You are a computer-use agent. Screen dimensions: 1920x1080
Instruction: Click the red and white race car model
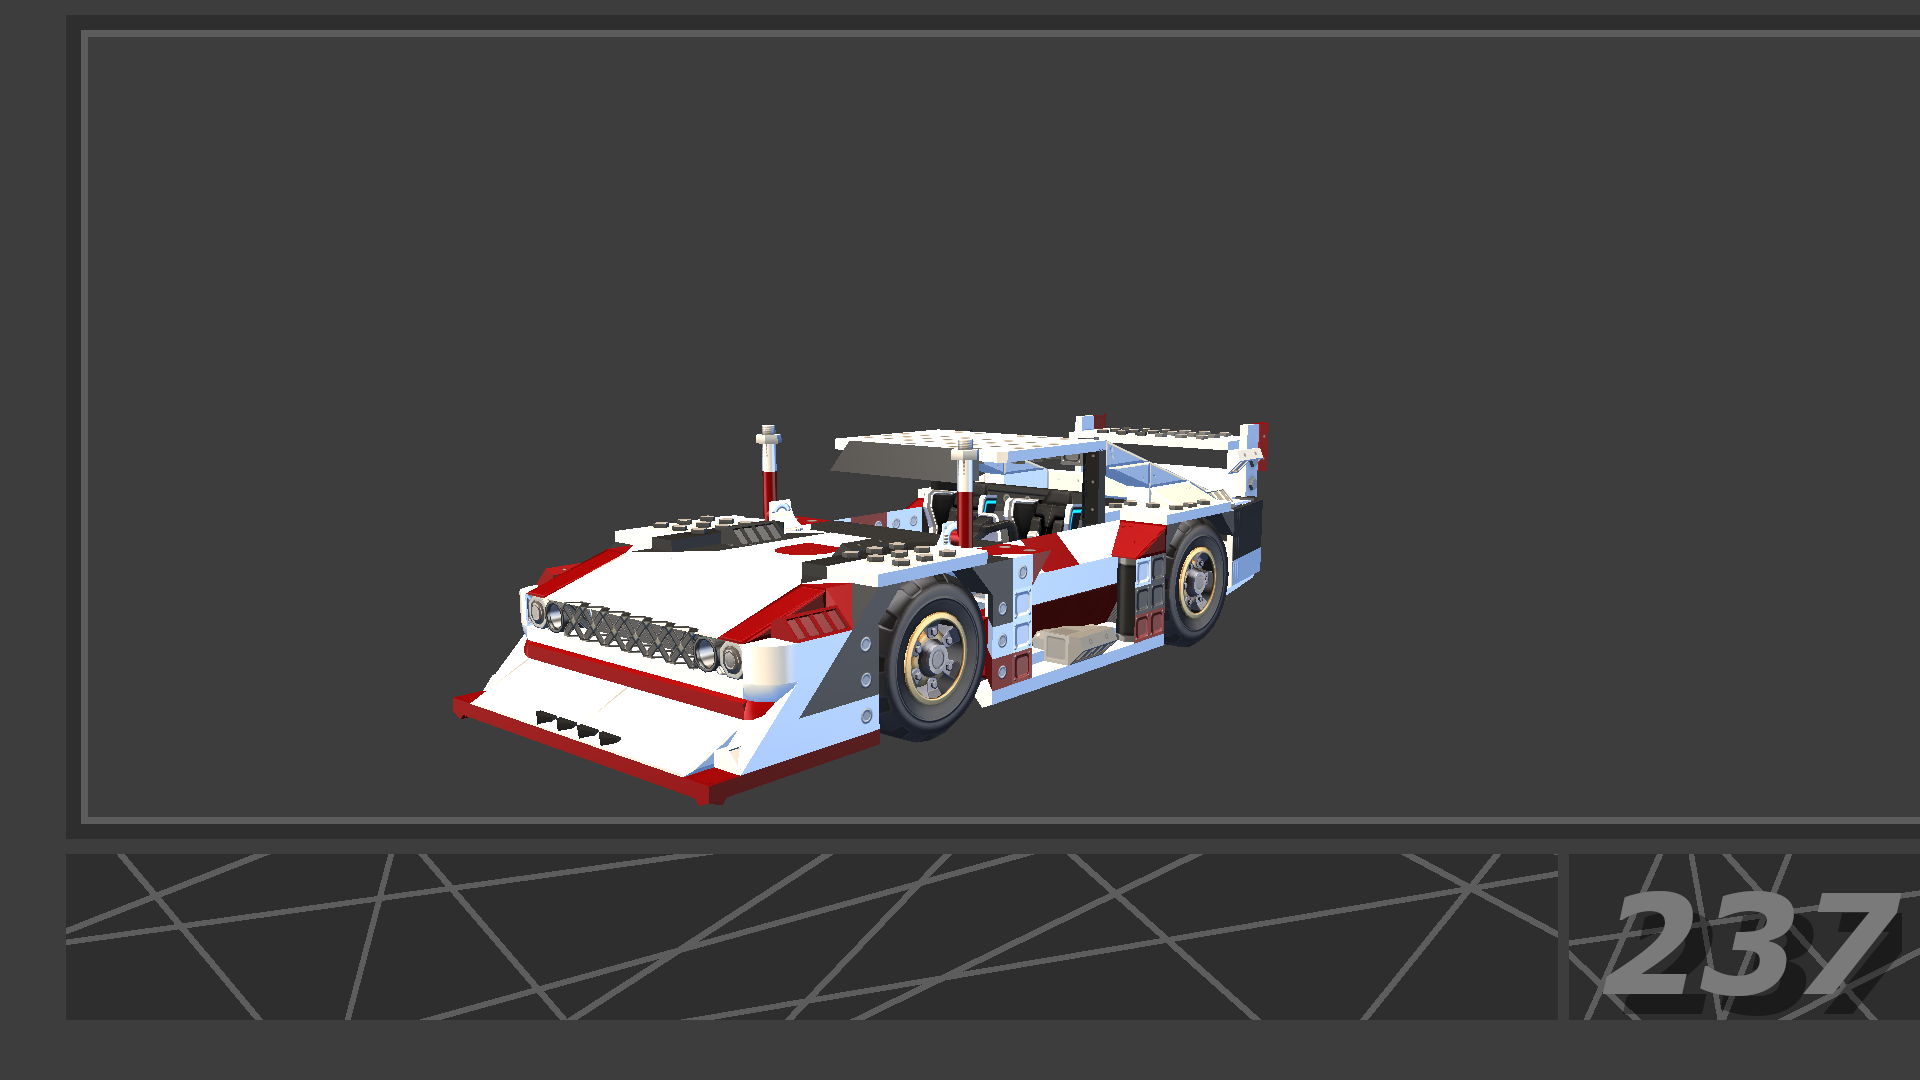coord(860,610)
